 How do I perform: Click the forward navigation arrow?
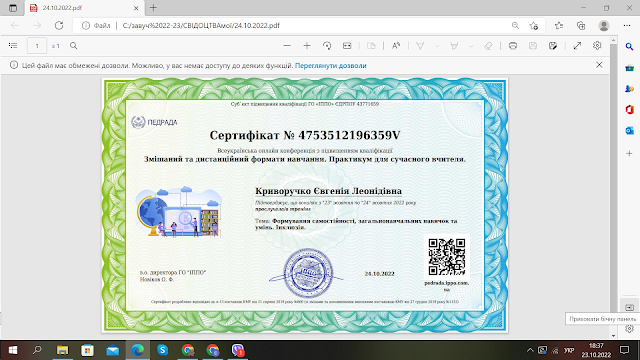pos(37,25)
